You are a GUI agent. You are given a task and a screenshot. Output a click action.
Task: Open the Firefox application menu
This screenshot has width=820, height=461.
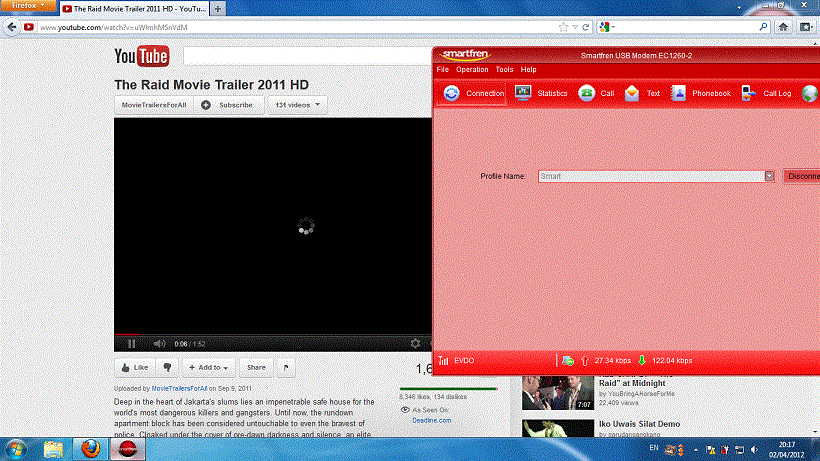tap(28, 6)
